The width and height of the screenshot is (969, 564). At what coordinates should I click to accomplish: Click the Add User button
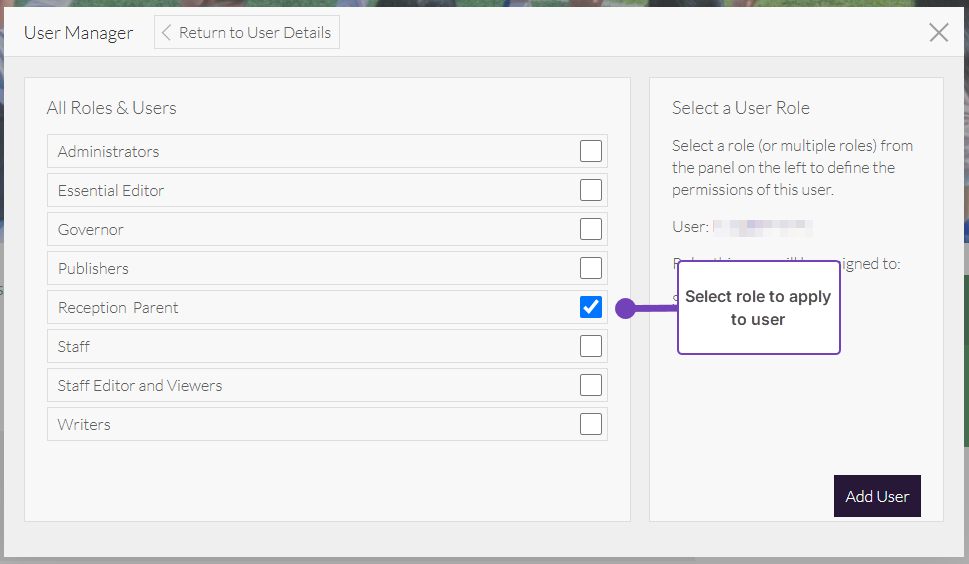coord(877,496)
